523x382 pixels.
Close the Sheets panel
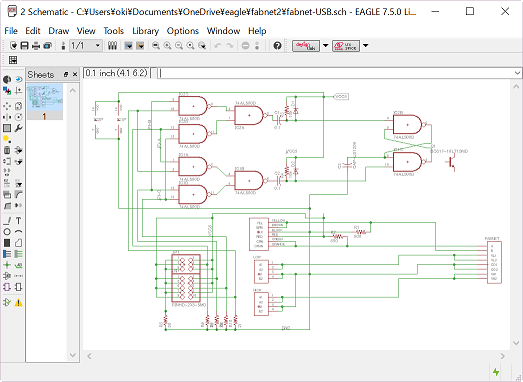75,74
